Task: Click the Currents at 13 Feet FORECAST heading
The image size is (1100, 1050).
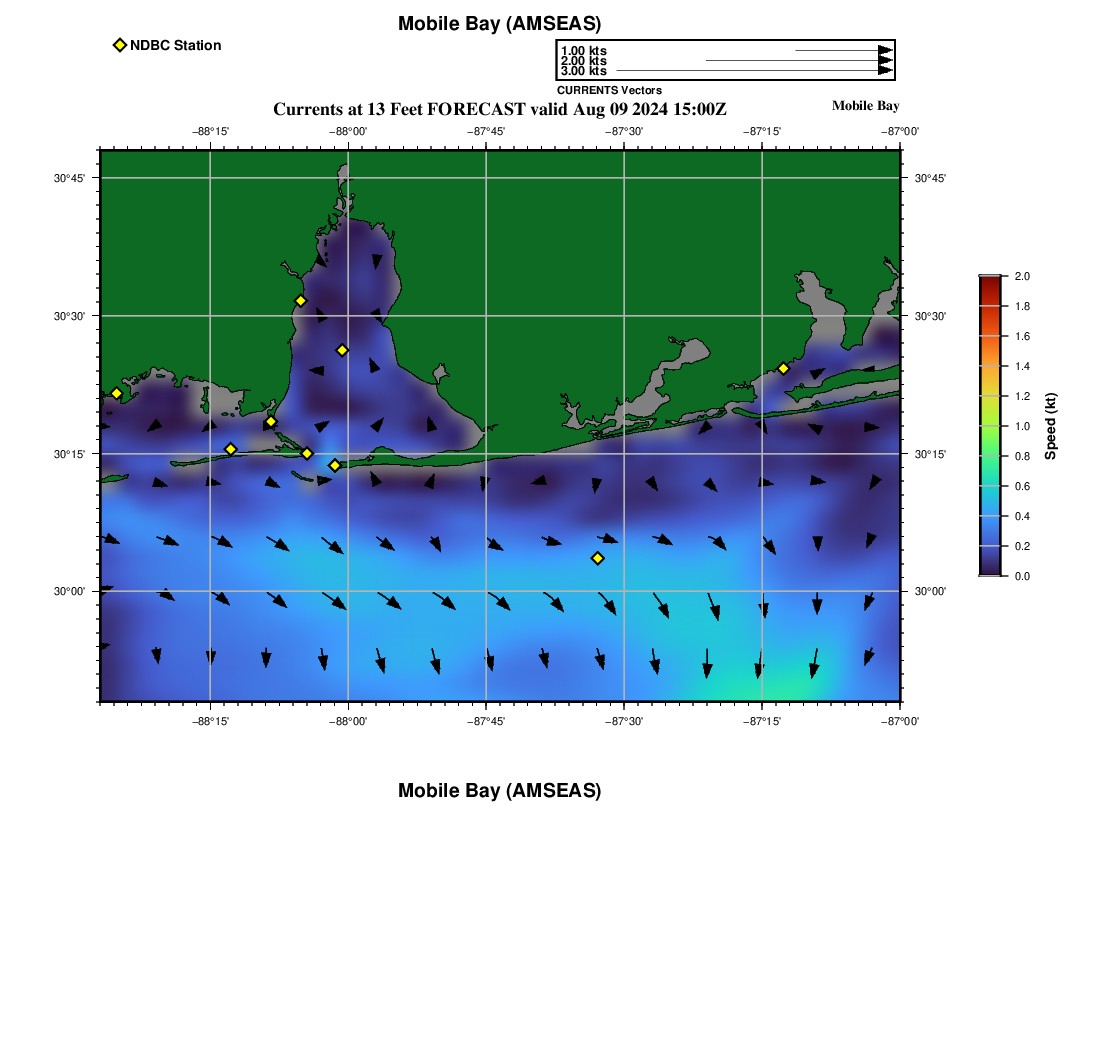Action: pos(499,109)
